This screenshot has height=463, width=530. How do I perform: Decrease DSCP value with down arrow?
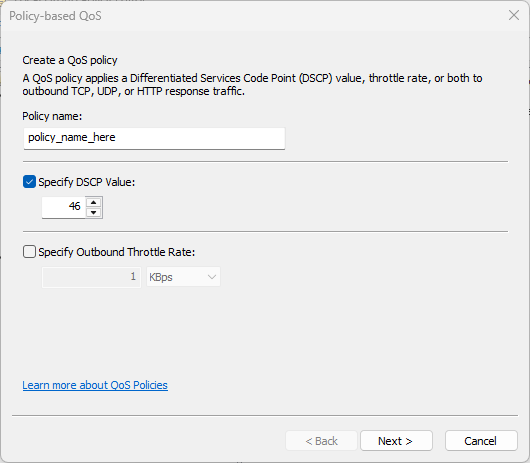click(94, 213)
